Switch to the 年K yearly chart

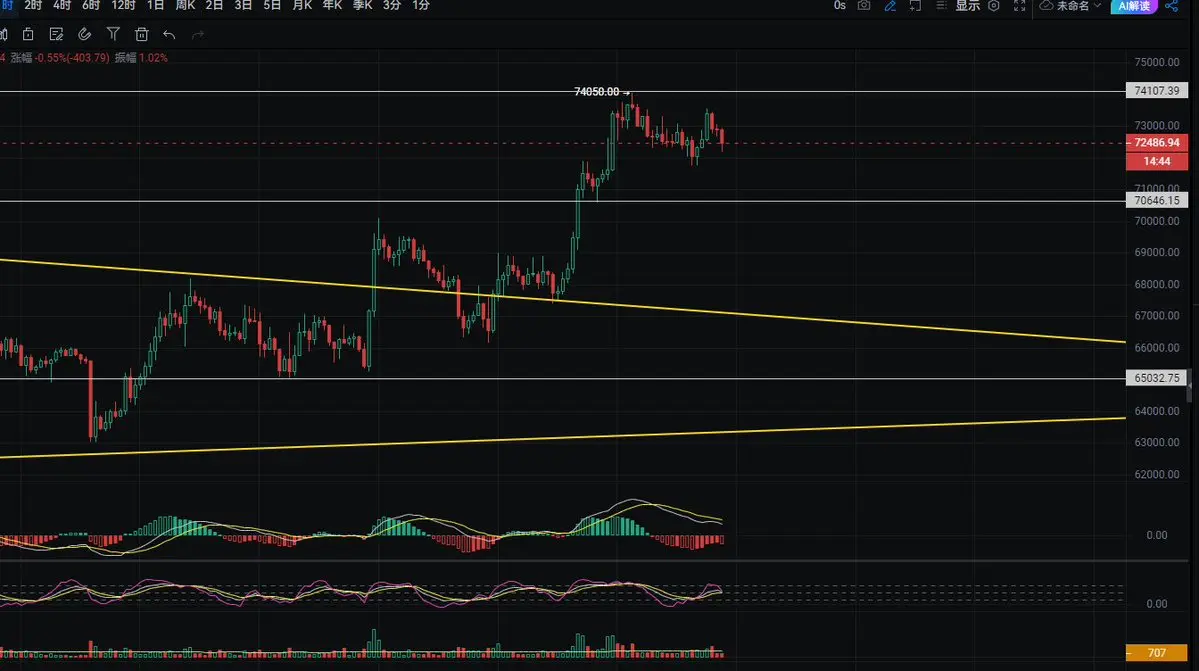pyautogui.click(x=332, y=5)
